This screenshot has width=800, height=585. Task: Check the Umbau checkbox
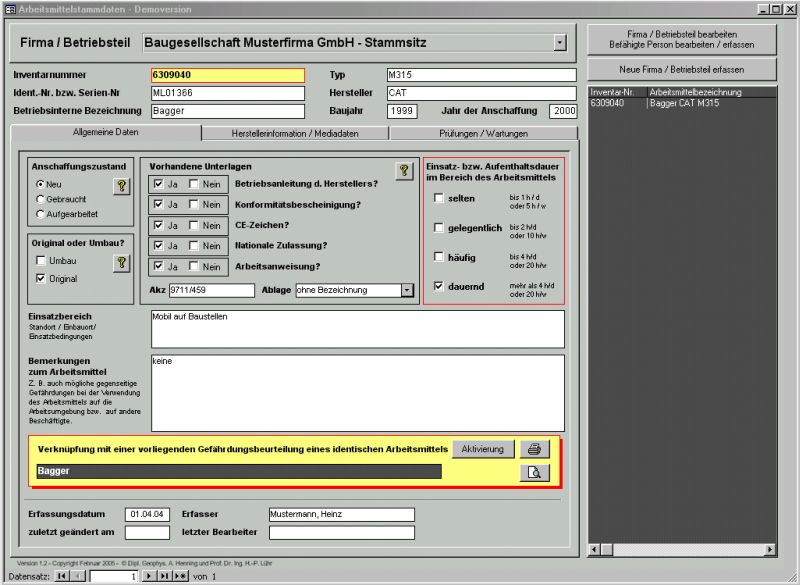click(x=40, y=261)
